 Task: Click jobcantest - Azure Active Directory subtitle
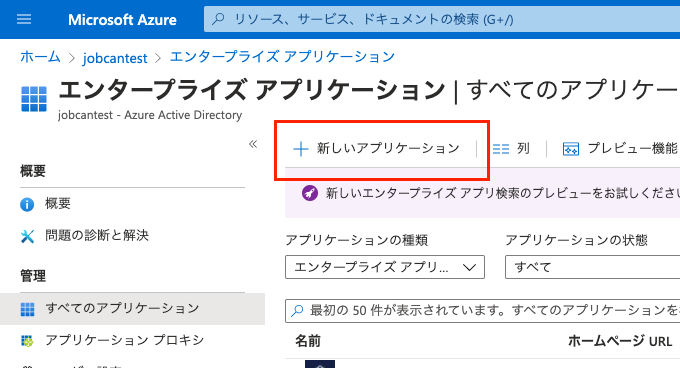coord(150,115)
